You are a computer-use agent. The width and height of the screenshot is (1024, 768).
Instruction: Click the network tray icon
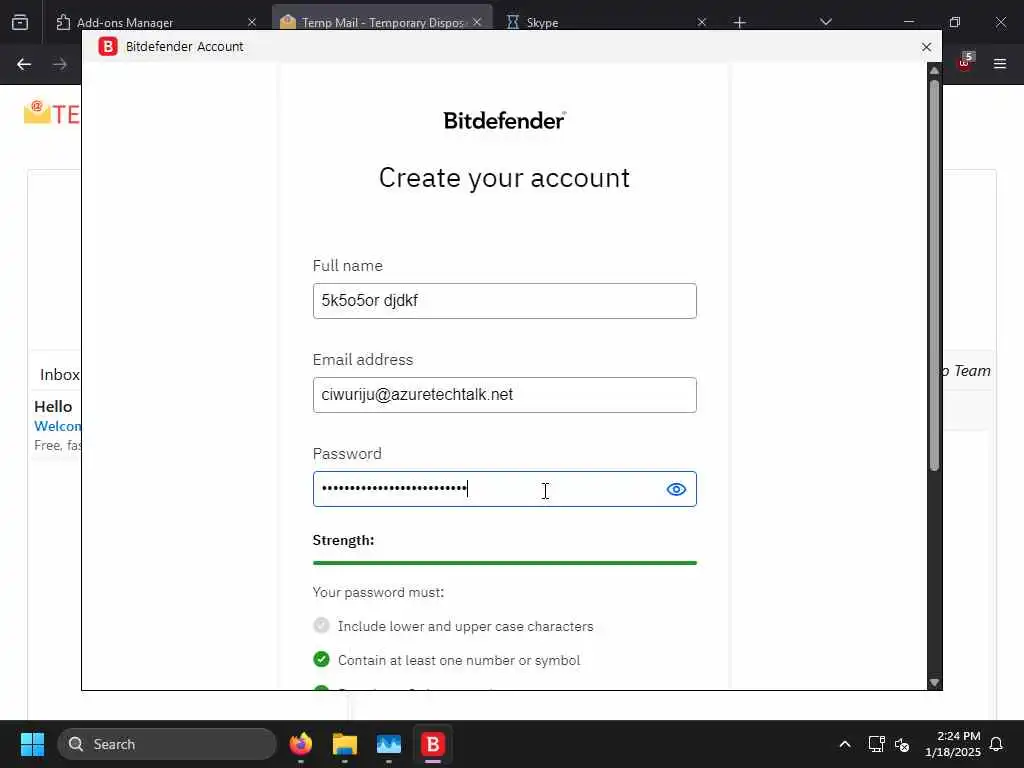click(x=876, y=744)
